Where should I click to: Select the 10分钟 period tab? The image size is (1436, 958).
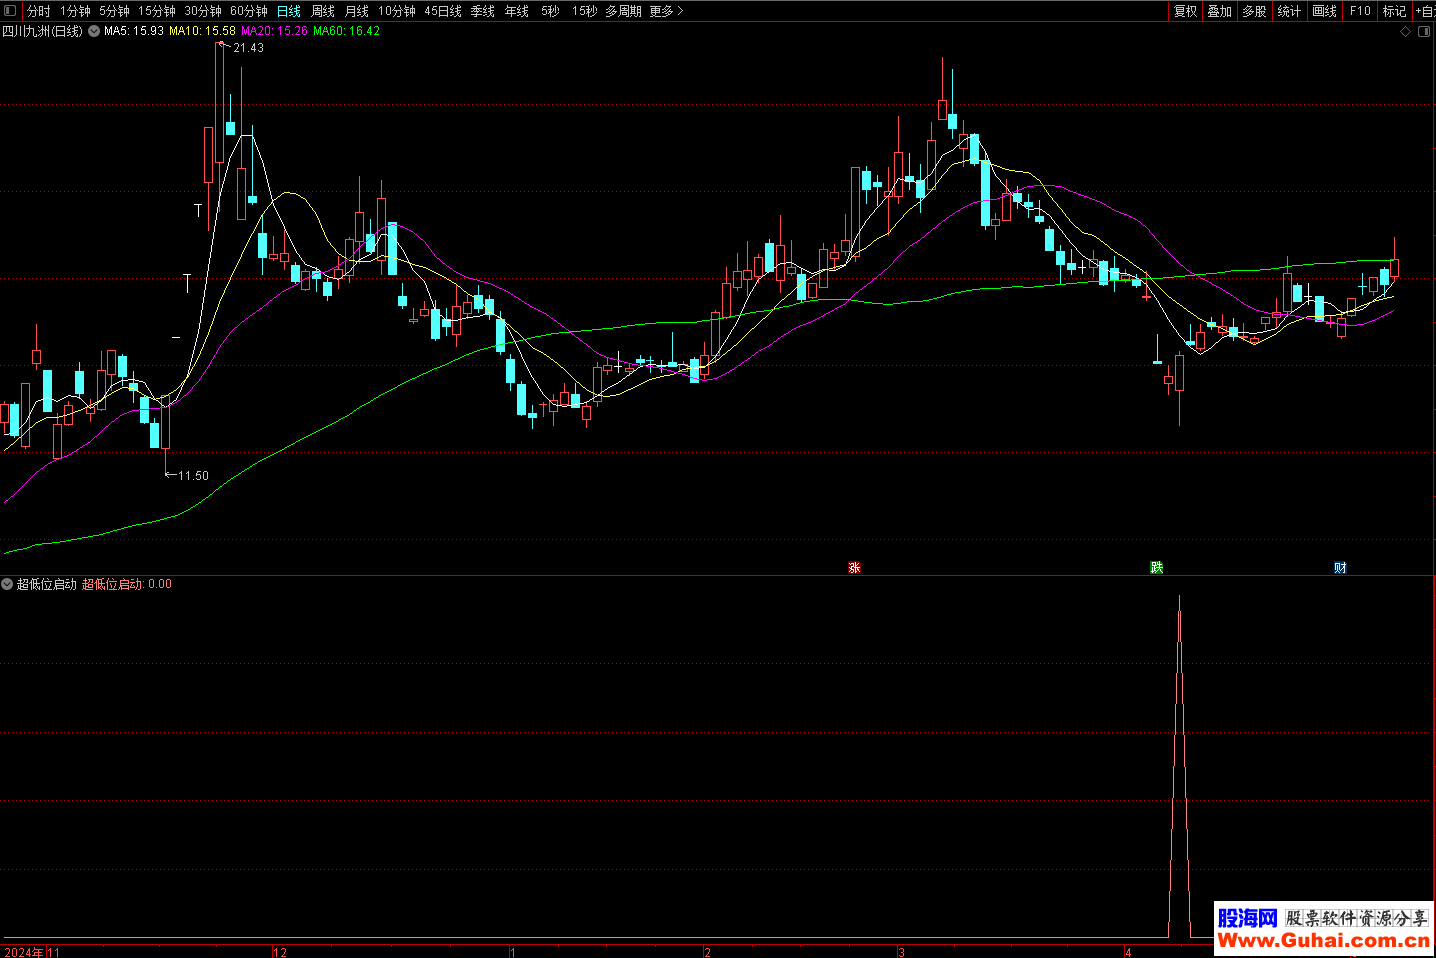397,11
